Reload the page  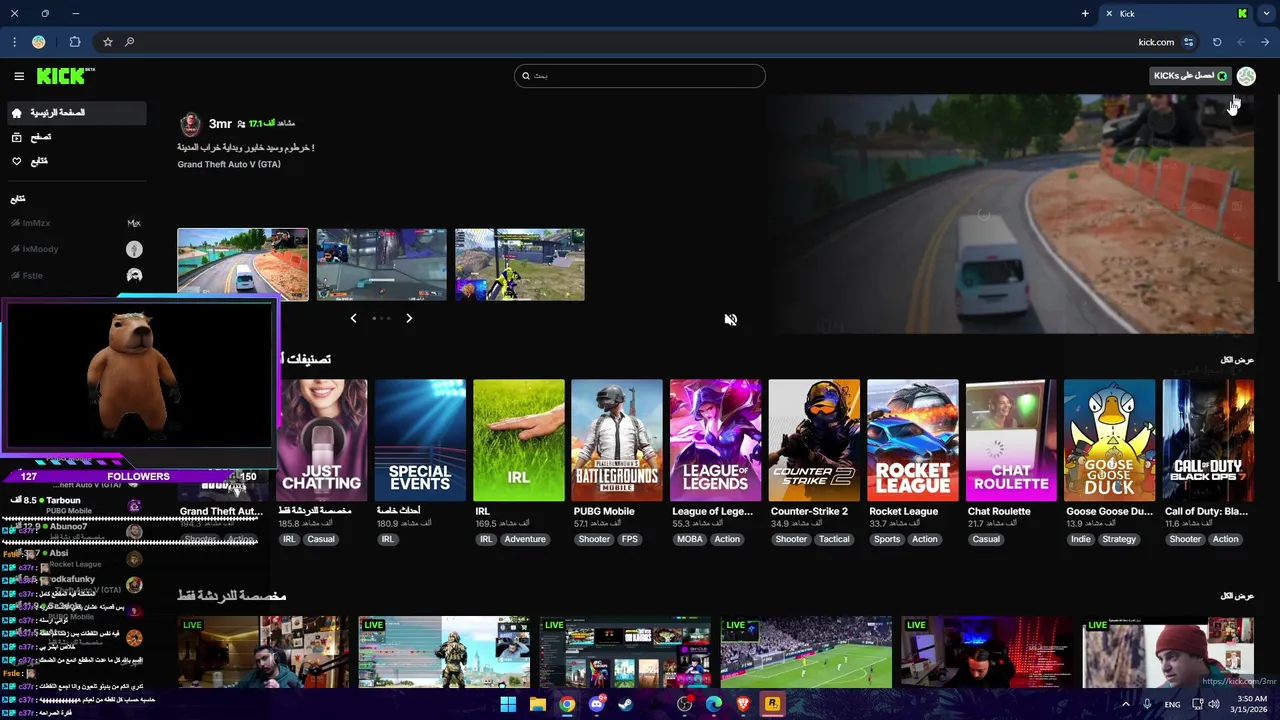coord(1217,42)
